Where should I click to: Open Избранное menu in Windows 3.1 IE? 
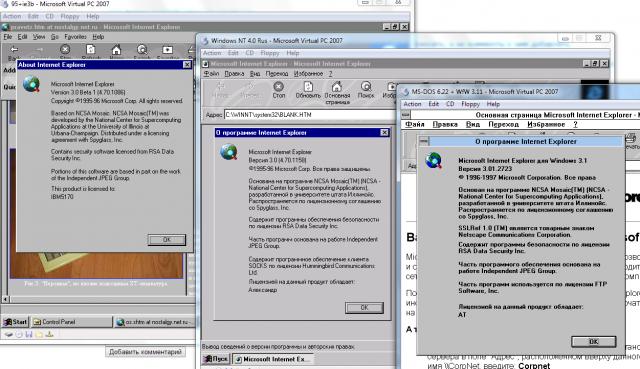pyautogui.click(x=546, y=124)
